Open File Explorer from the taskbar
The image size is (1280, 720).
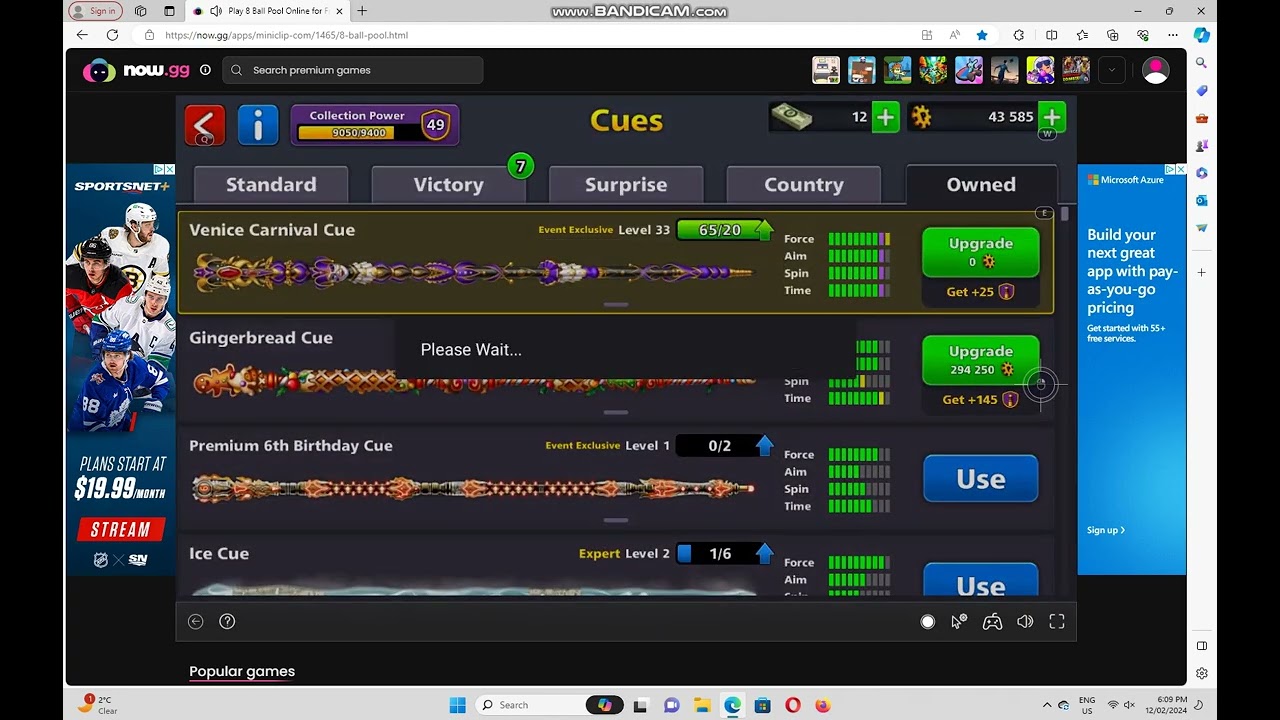pyautogui.click(x=702, y=705)
